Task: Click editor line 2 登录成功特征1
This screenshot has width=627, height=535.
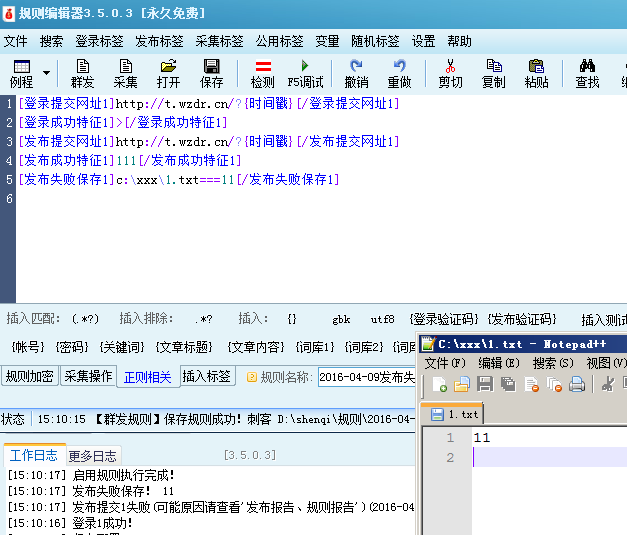Action: point(123,122)
